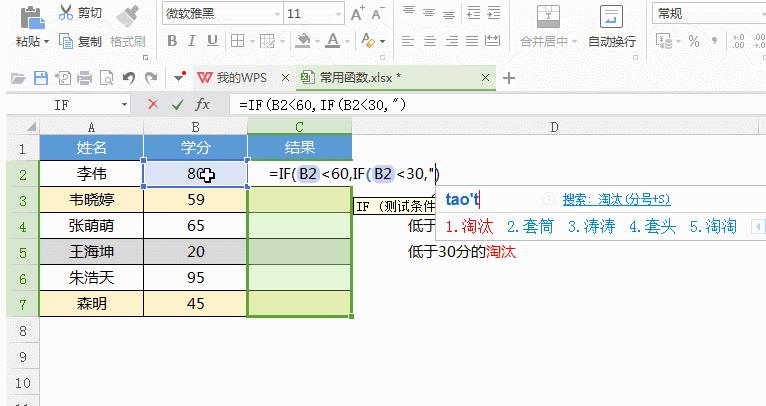
Task: Open the font size dropdown showing 11
Action: [339, 14]
